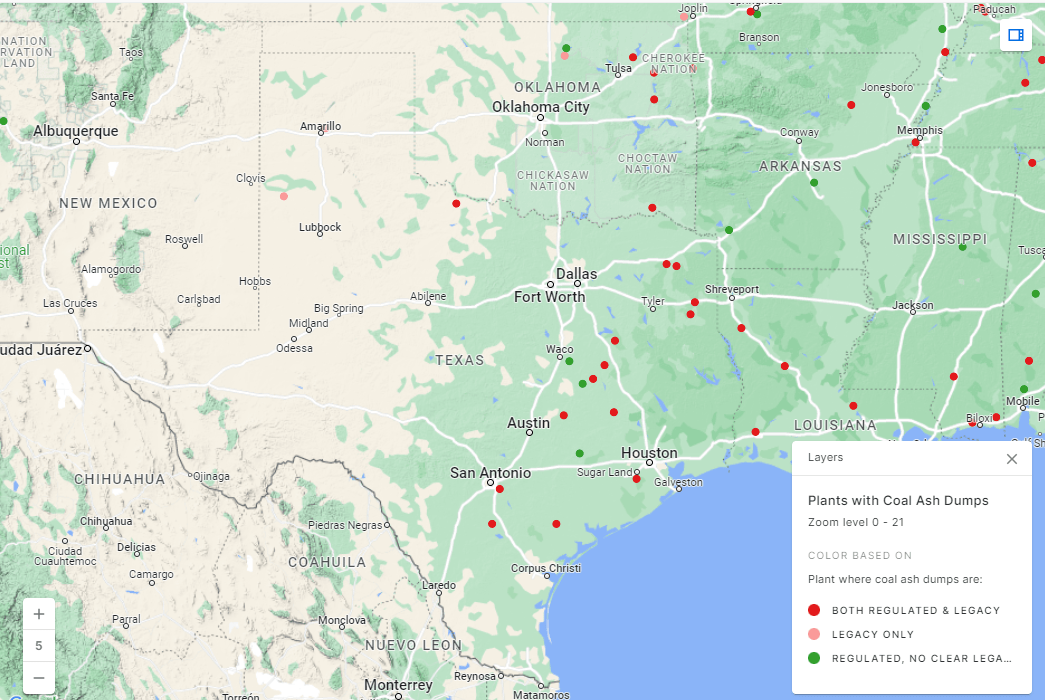This screenshot has height=700, width=1045.
Task: Click the green marker near Mobile
Action: 1022,388
